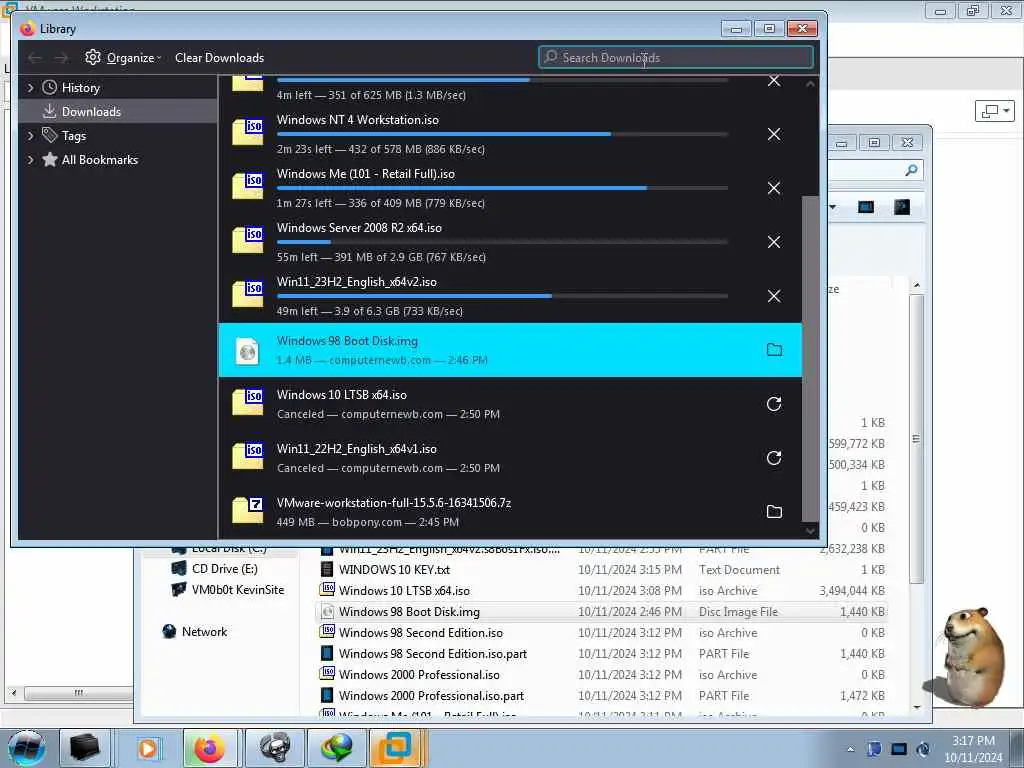This screenshot has height=768, width=1024.
Task: Click the Win11_23H2 download progress bar
Action: pos(502,296)
